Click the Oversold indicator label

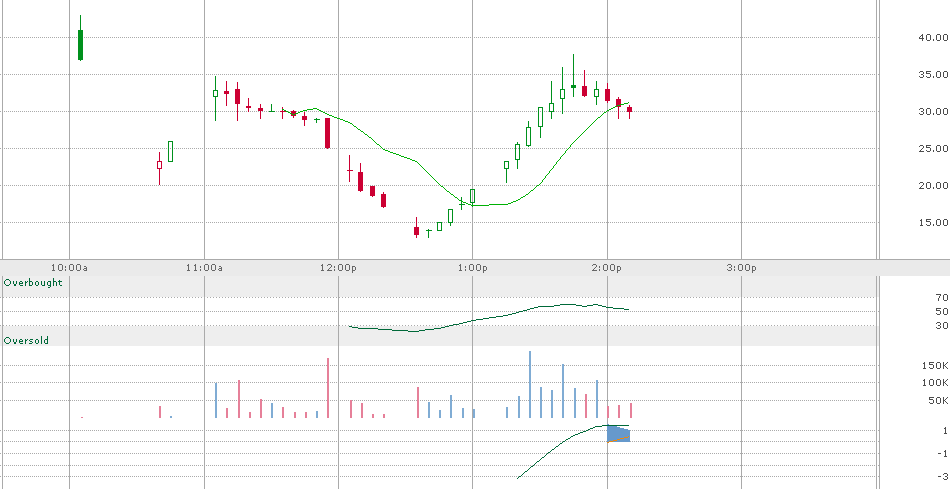tap(26, 341)
